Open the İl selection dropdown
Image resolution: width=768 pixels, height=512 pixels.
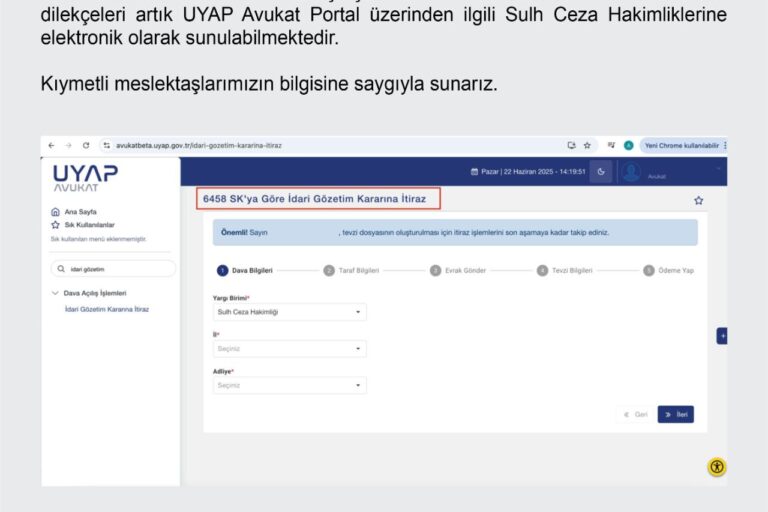pyautogui.click(x=289, y=349)
